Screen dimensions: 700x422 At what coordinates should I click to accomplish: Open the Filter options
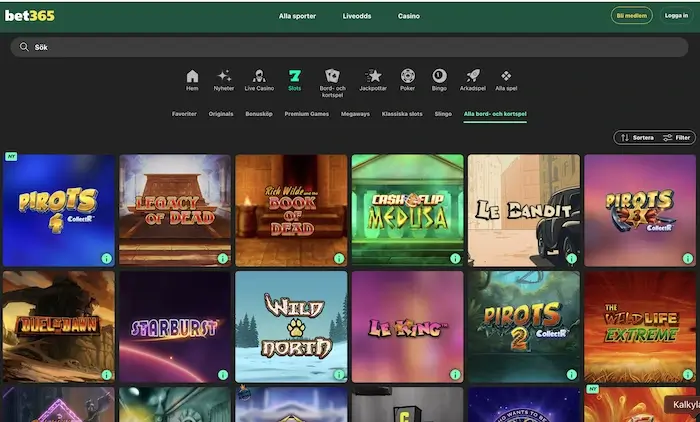click(x=677, y=138)
